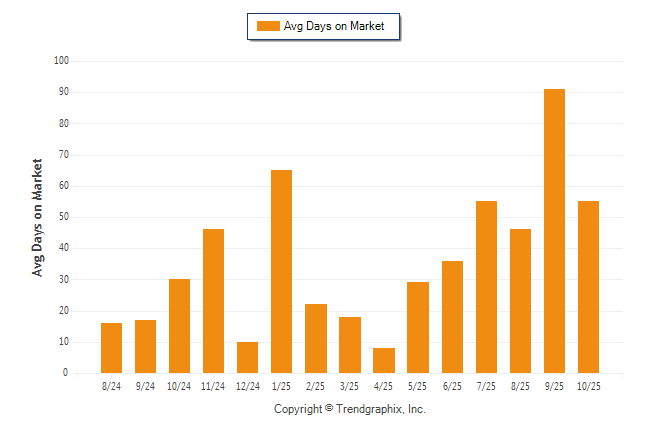Click the 11/24 orange bar
Viewport: 646px width, 434px height.
[214, 301]
